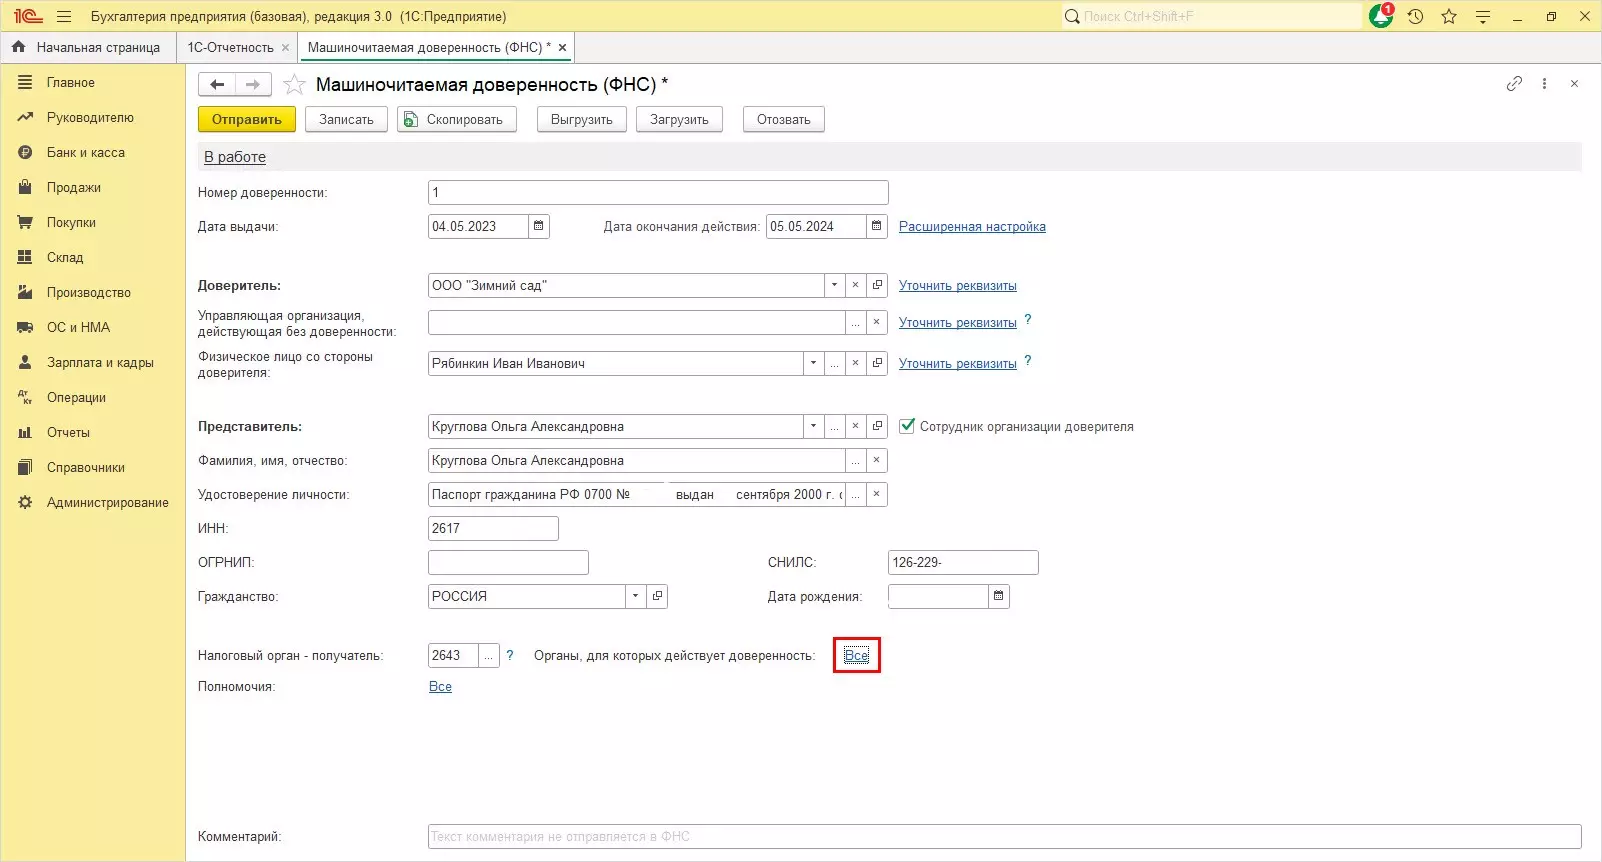
Task: Expand the Доверитель dropdown list
Action: (834, 285)
